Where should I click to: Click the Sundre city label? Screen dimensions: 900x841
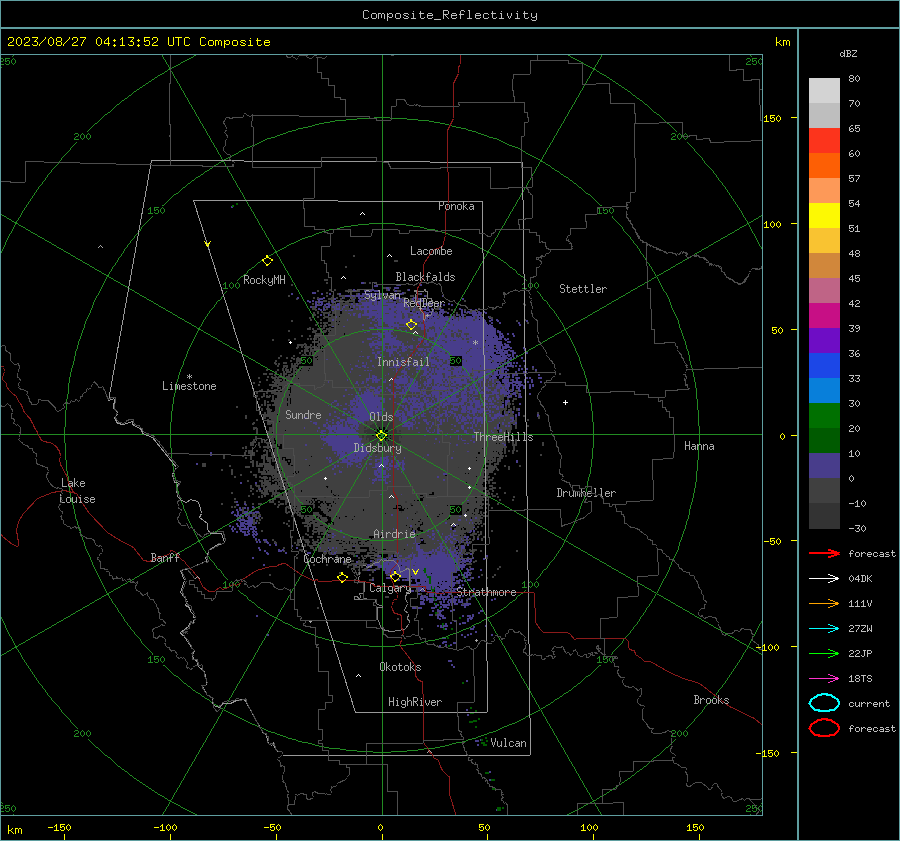303,414
